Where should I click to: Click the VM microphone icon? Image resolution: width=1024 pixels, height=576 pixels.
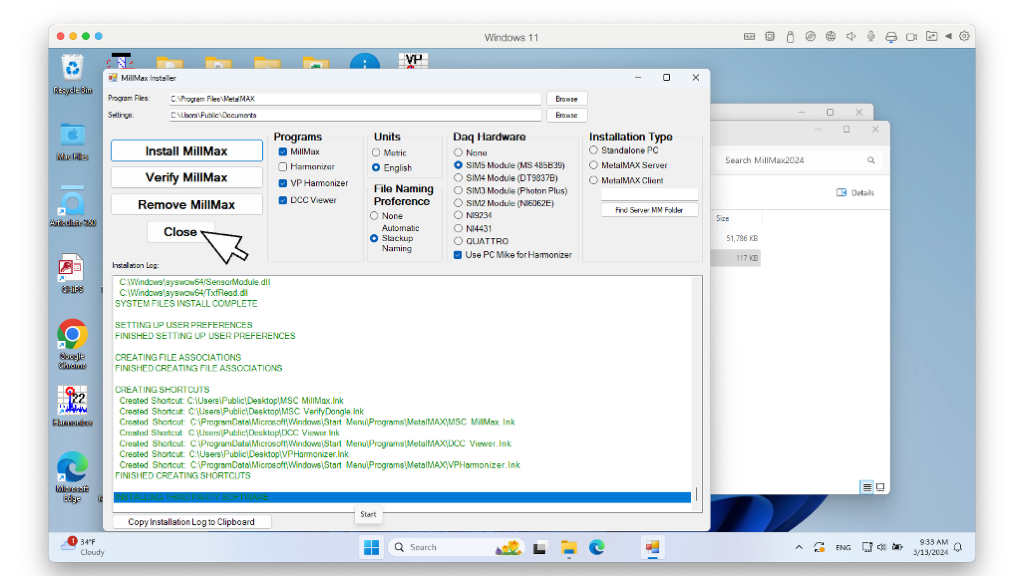tap(871, 37)
